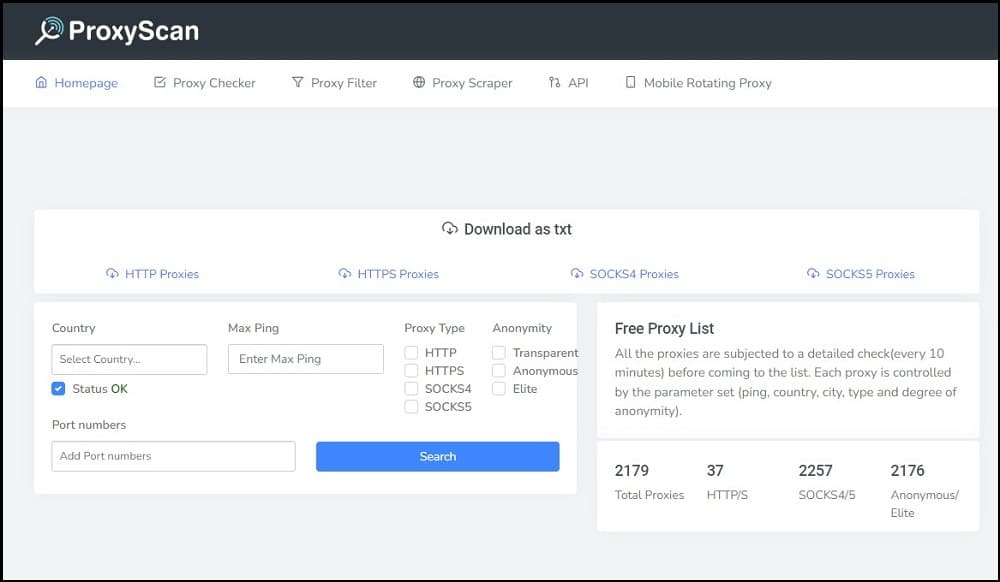The height and width of the screenshot is (582, 1000).
Task: Download the SOCKS4 Proxies list
Action: [624, 273]
